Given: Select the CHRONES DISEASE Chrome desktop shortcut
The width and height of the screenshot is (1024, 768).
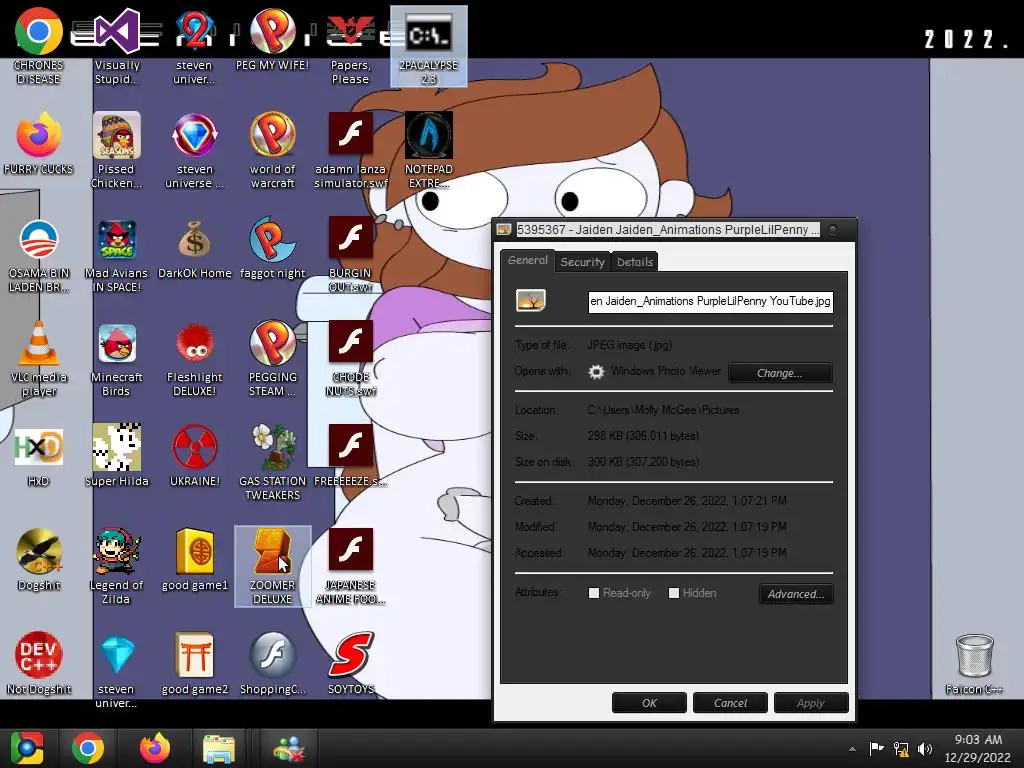Looking at the screenshot, I should (39, 46).
